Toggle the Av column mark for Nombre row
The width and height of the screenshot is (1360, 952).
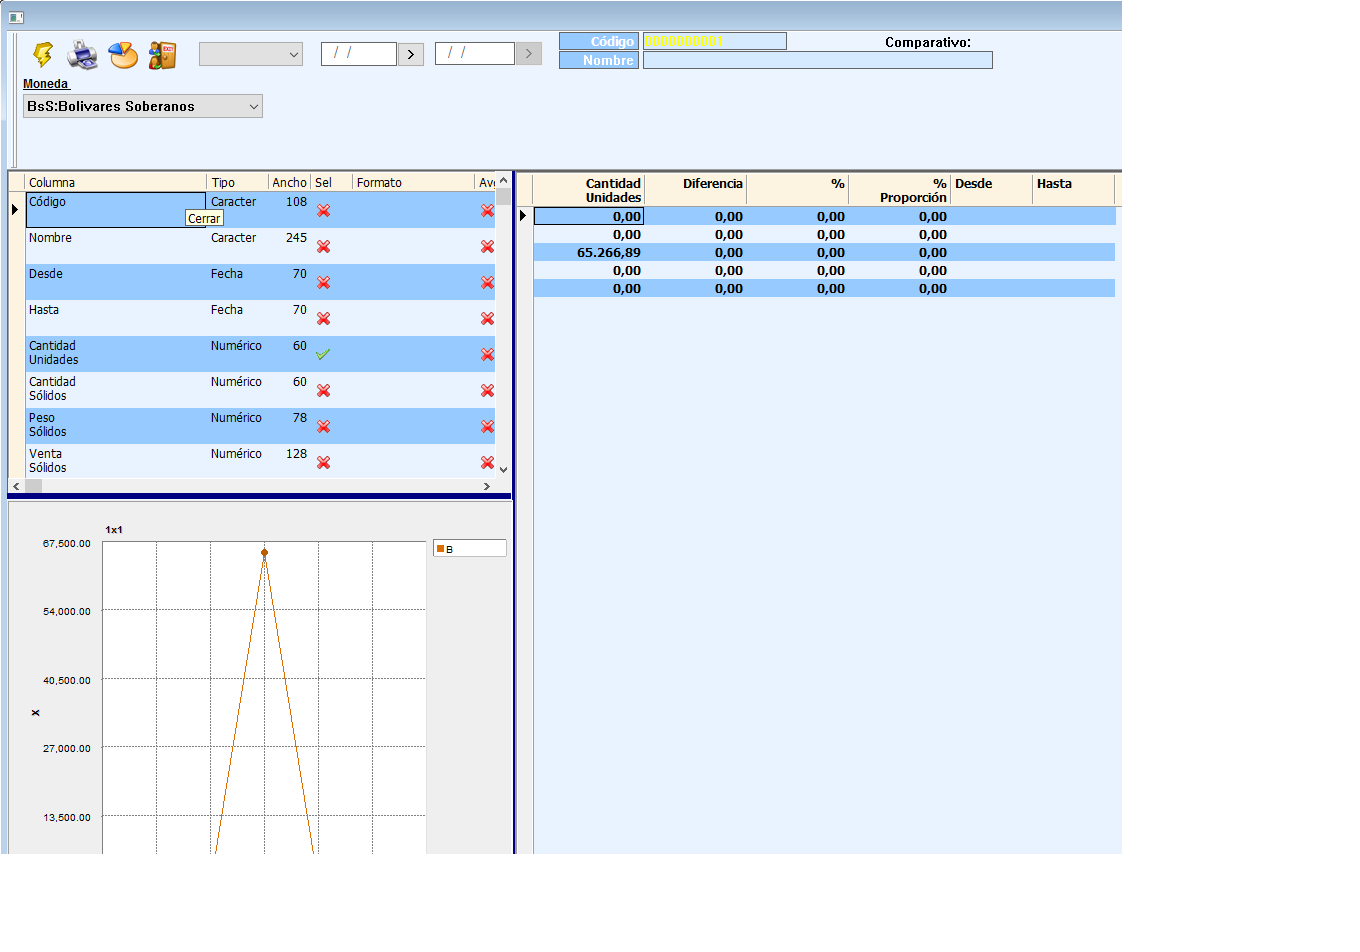pos(487,246)
